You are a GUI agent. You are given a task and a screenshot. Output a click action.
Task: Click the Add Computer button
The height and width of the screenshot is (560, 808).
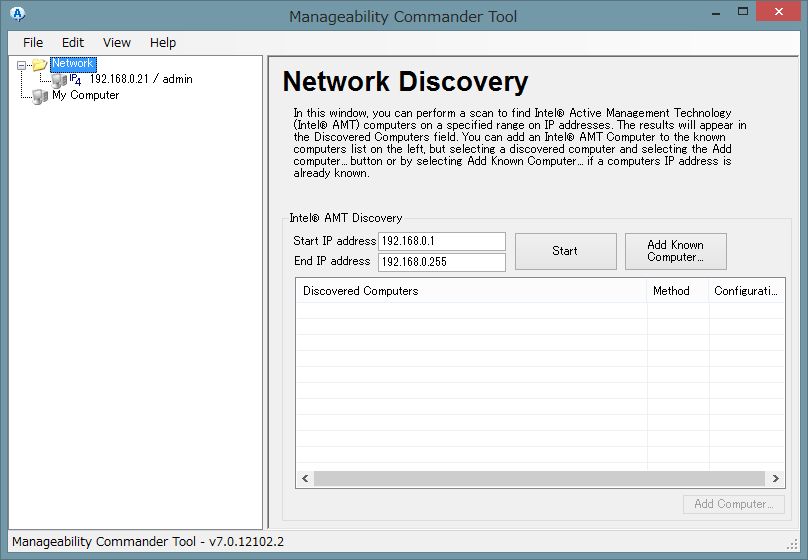tap(733, 504)
